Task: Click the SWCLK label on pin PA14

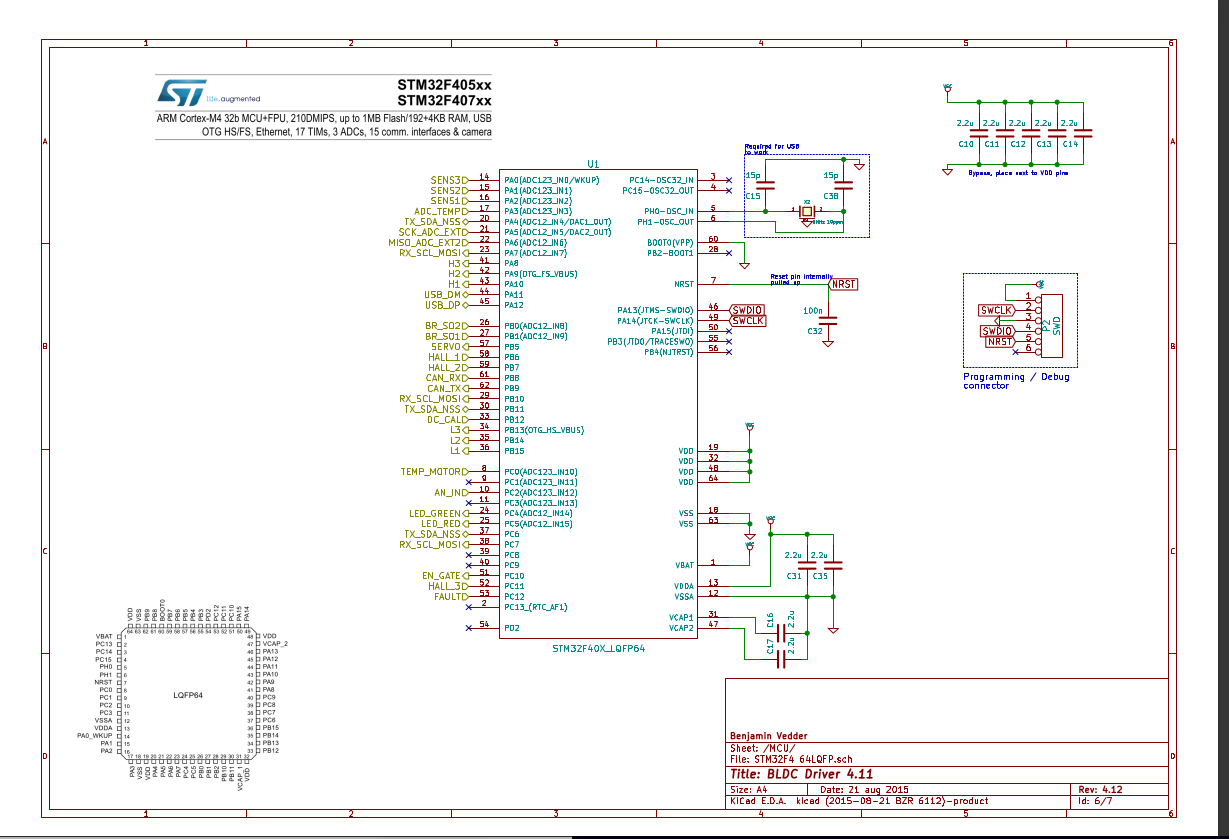Action: (748, 320)
